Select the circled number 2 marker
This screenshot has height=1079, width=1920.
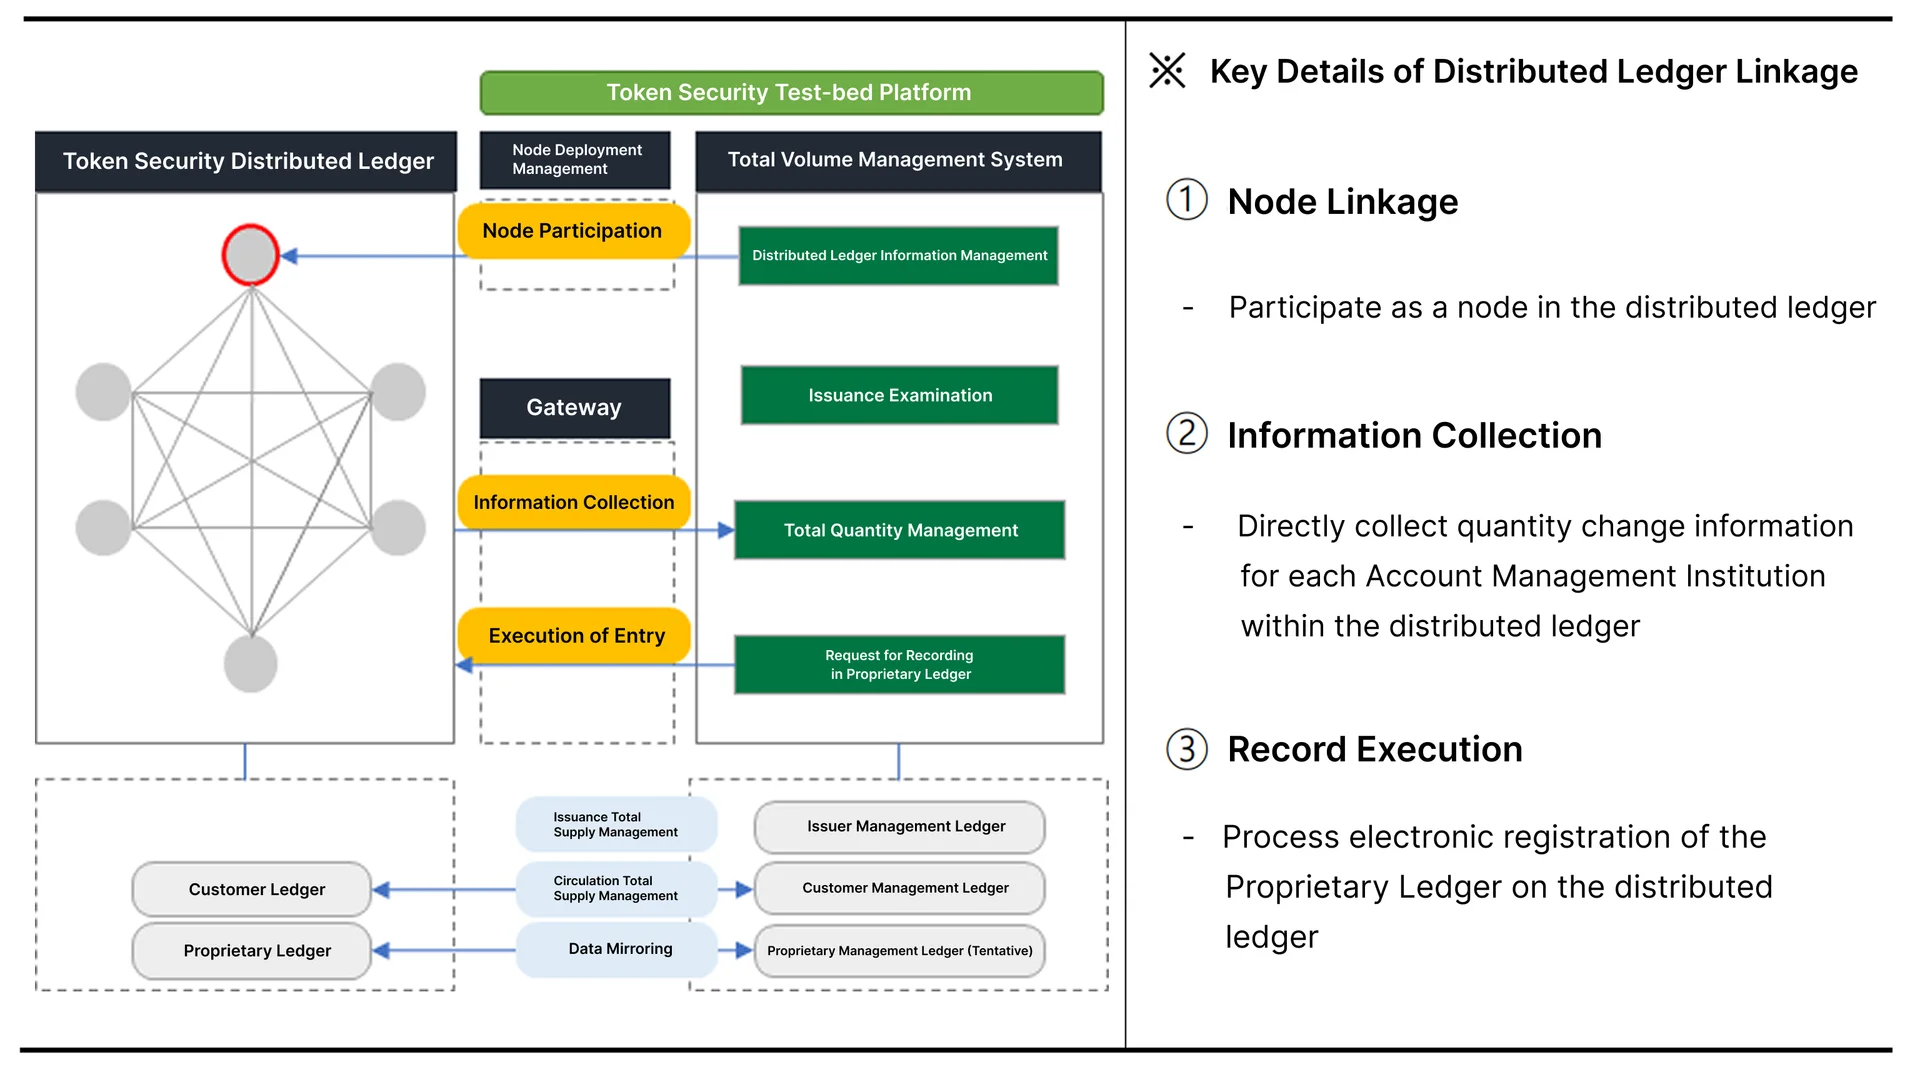pyautogui.click(x=1187, y=433)
